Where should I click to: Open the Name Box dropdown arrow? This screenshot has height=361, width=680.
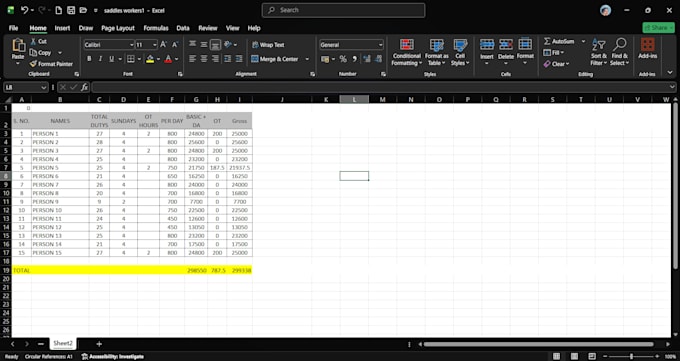[x=43, y=87]
